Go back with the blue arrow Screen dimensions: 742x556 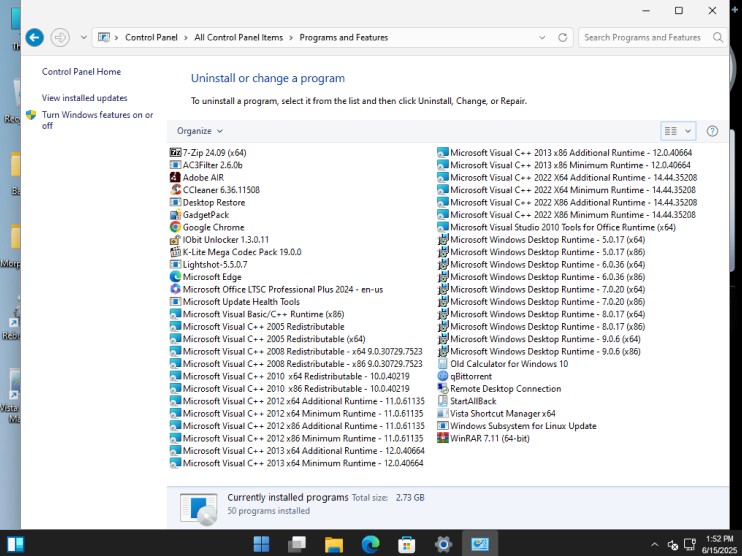35,37
